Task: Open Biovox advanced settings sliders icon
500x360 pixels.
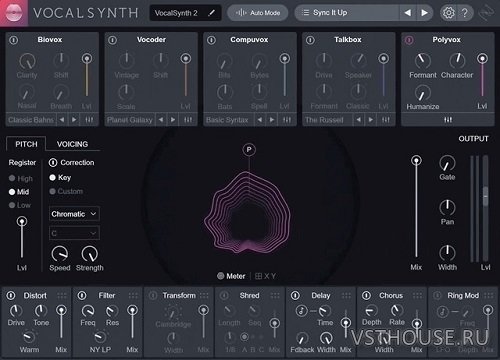Action: point(89,120)
